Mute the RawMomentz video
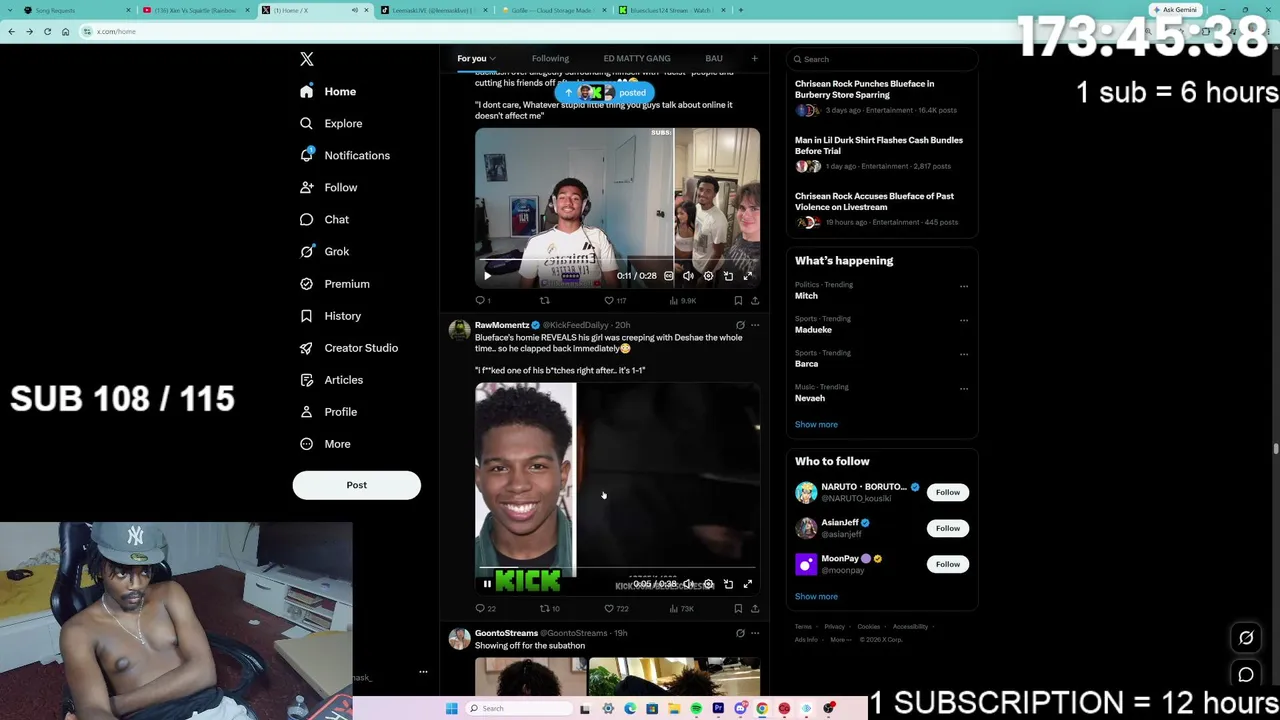1280x720 pixels. [x=688, y=584]
